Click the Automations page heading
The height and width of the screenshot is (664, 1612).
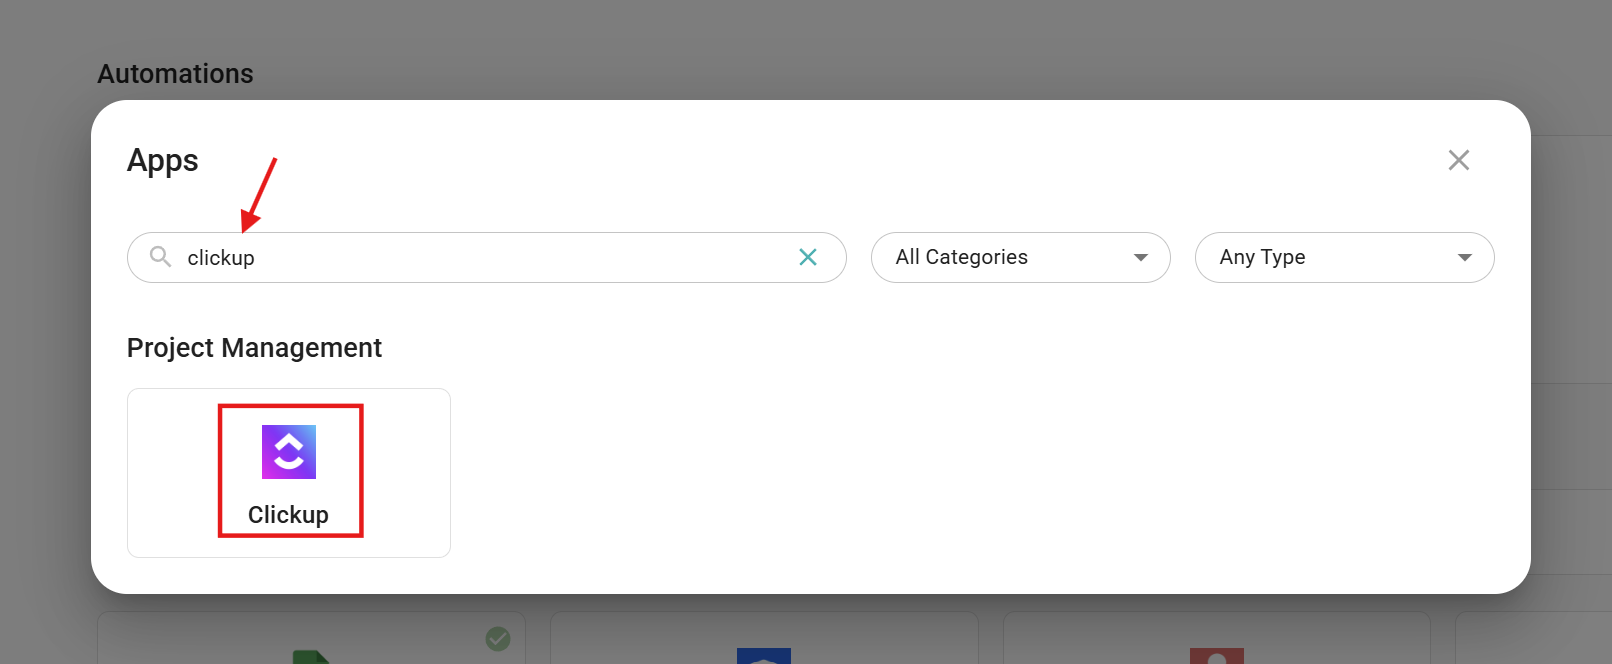[175, 74]
